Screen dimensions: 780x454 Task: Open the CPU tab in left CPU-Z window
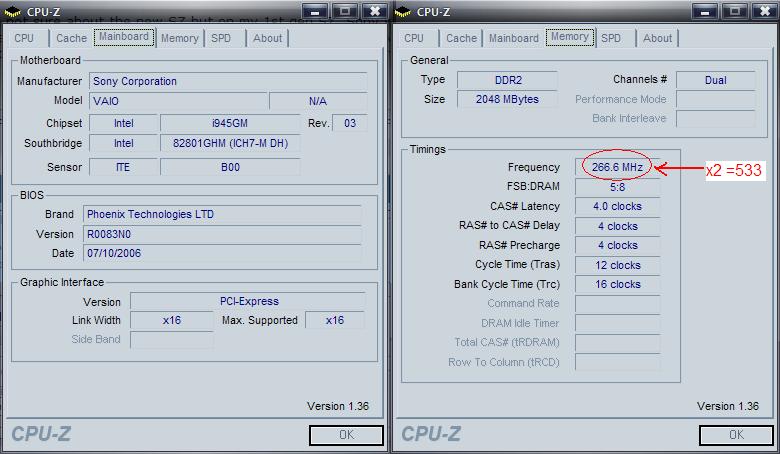click(24, 38)
